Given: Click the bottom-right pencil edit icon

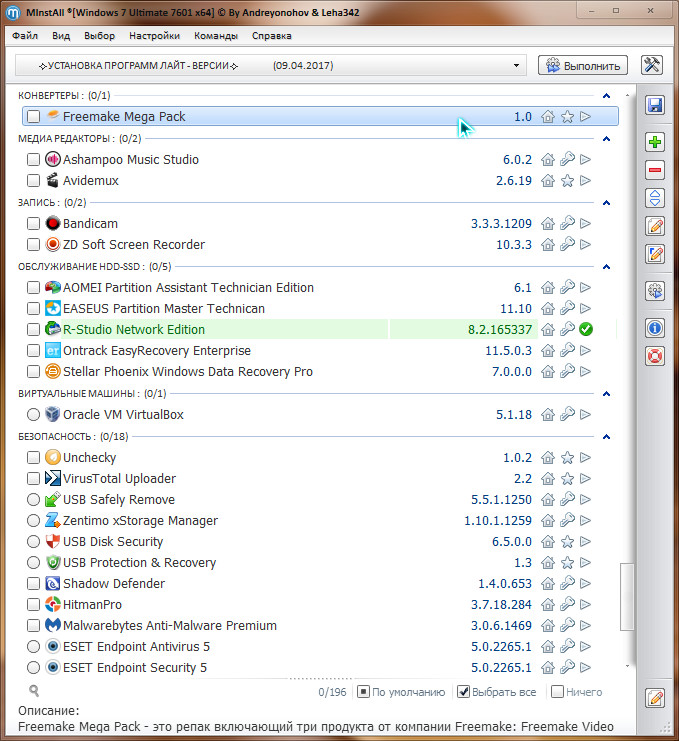Looking at the screenshot, I should pos(655,698).
